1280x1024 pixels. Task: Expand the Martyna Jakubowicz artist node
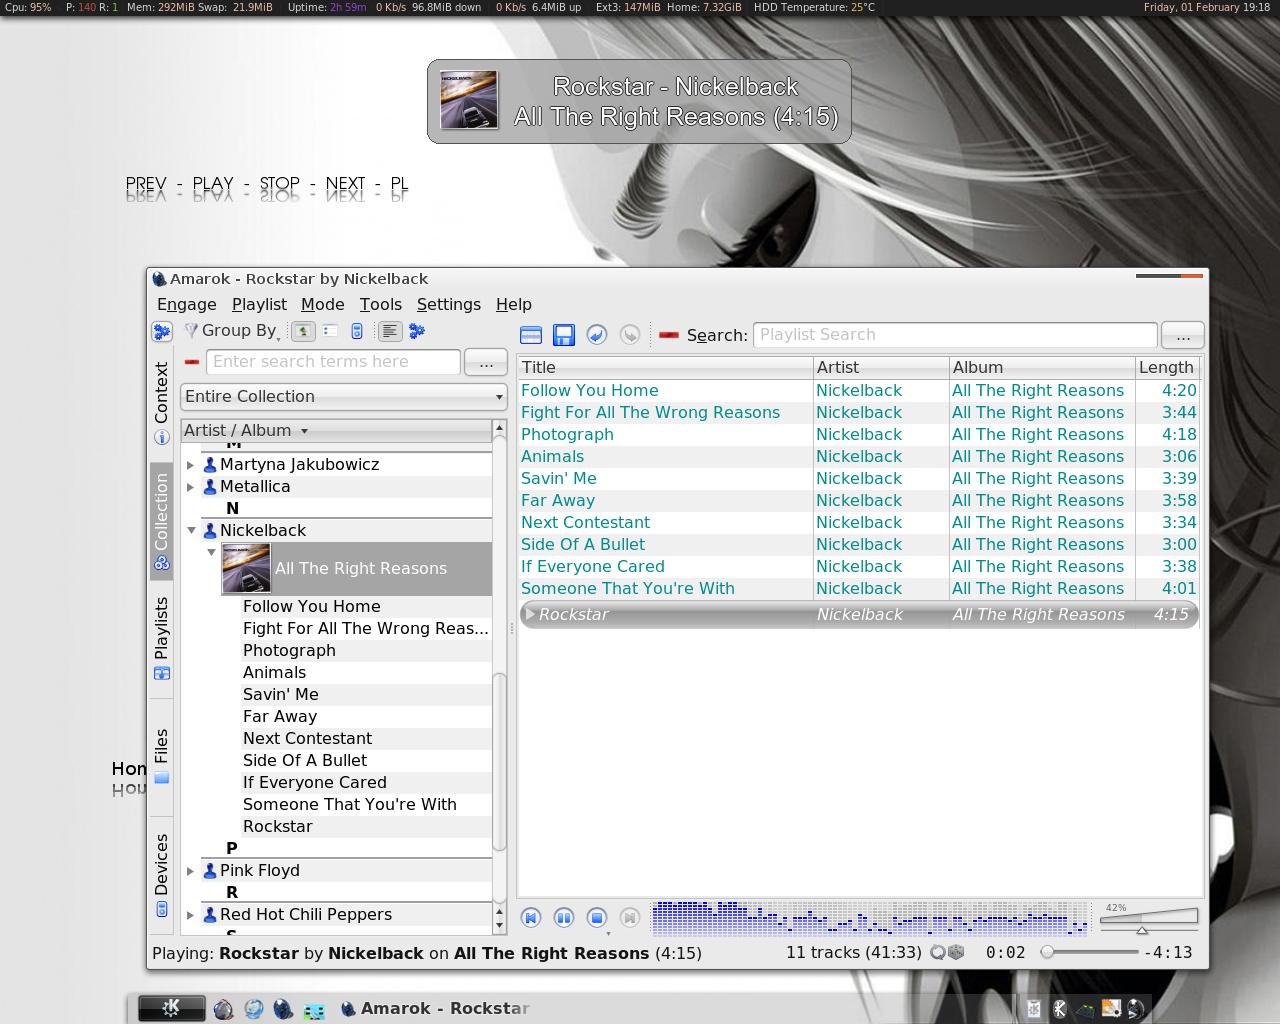pos(190,465)
